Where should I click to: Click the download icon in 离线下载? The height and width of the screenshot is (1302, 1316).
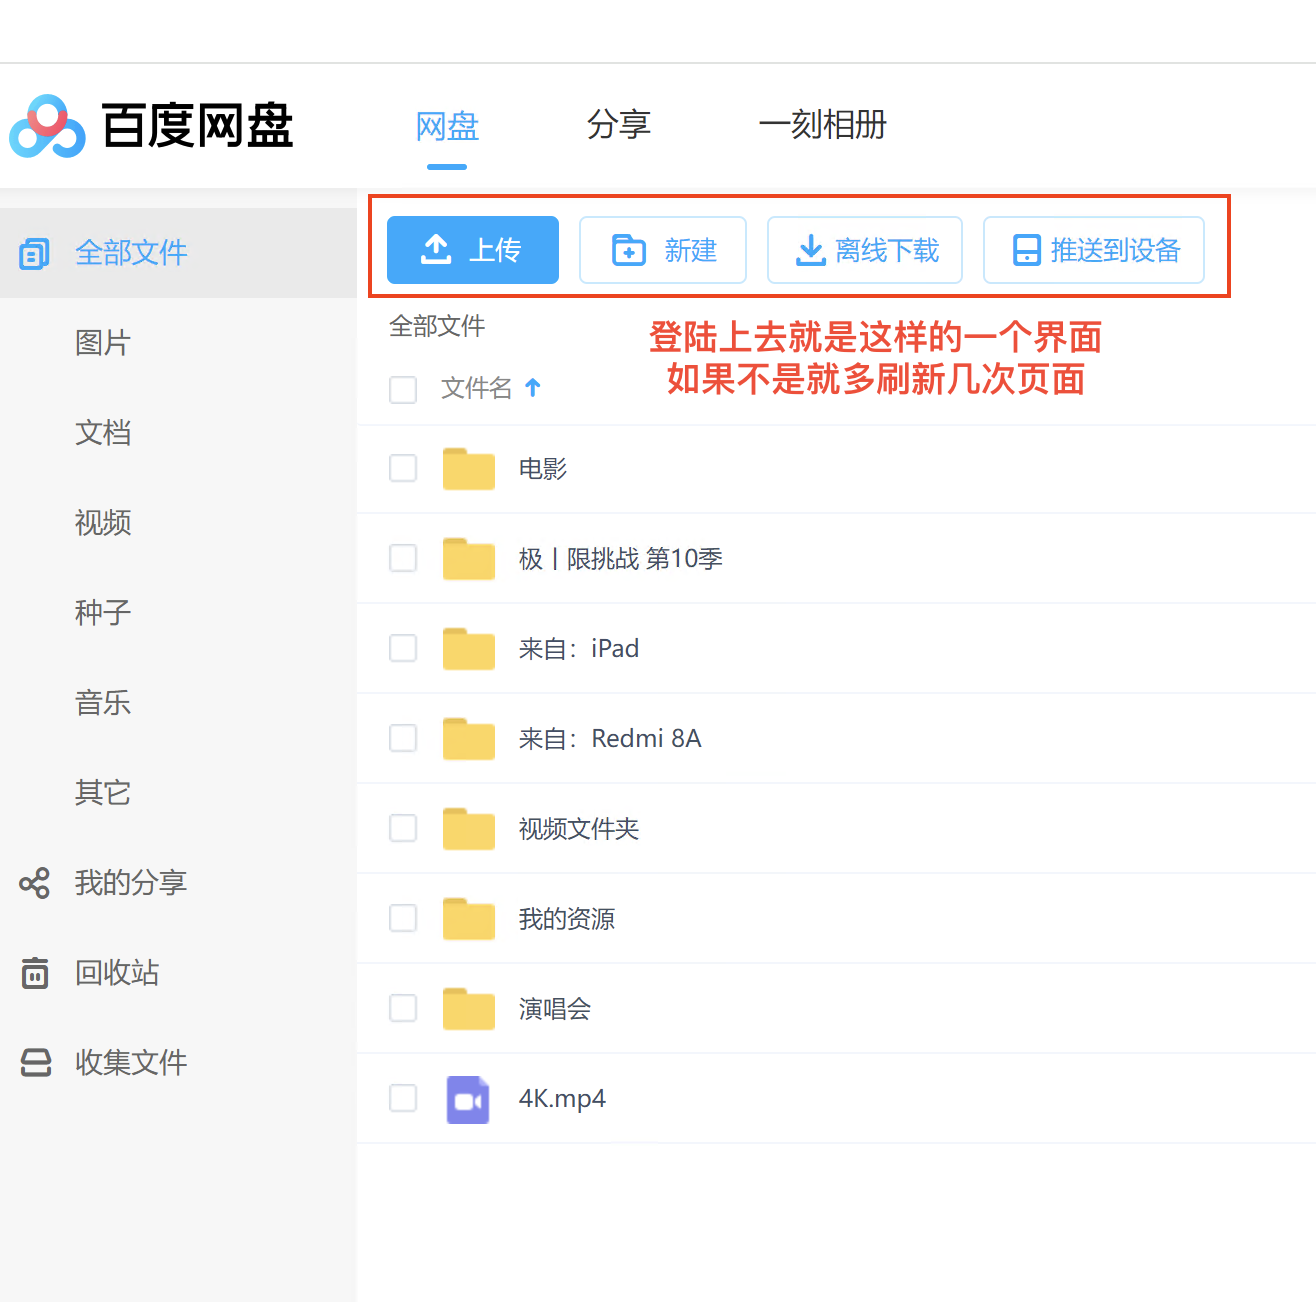(810, 250)
